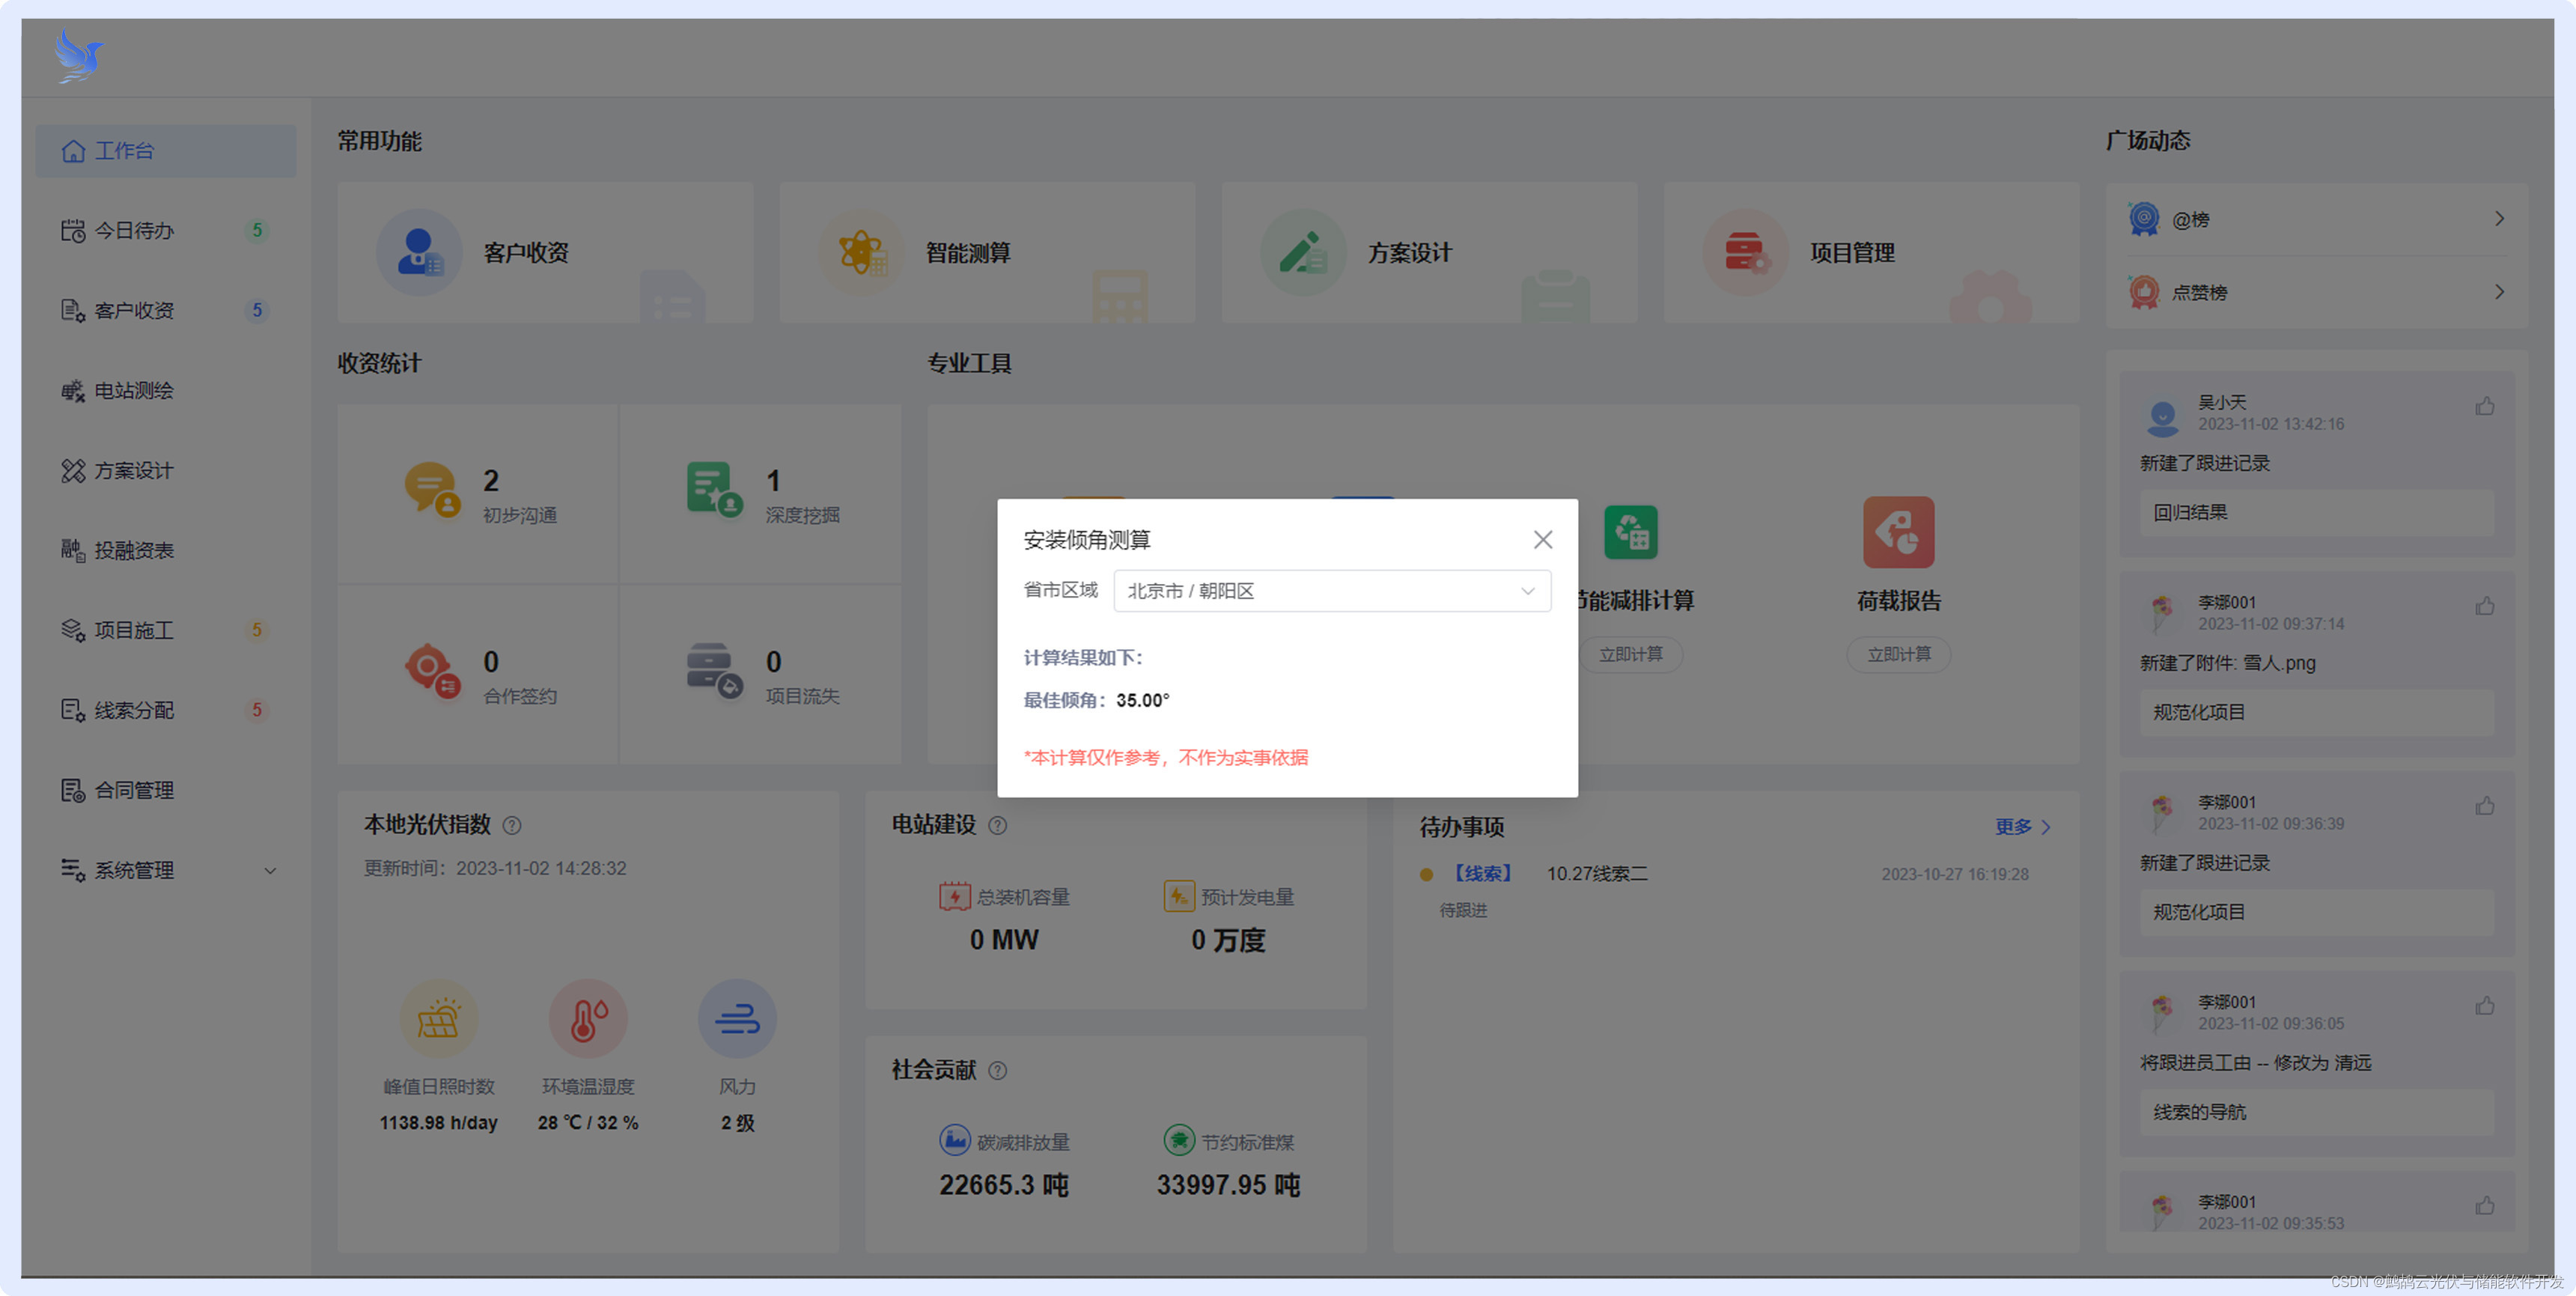
Task: Like 李娜001's 09:37:14 post
Action: [x=2485, y=607]
